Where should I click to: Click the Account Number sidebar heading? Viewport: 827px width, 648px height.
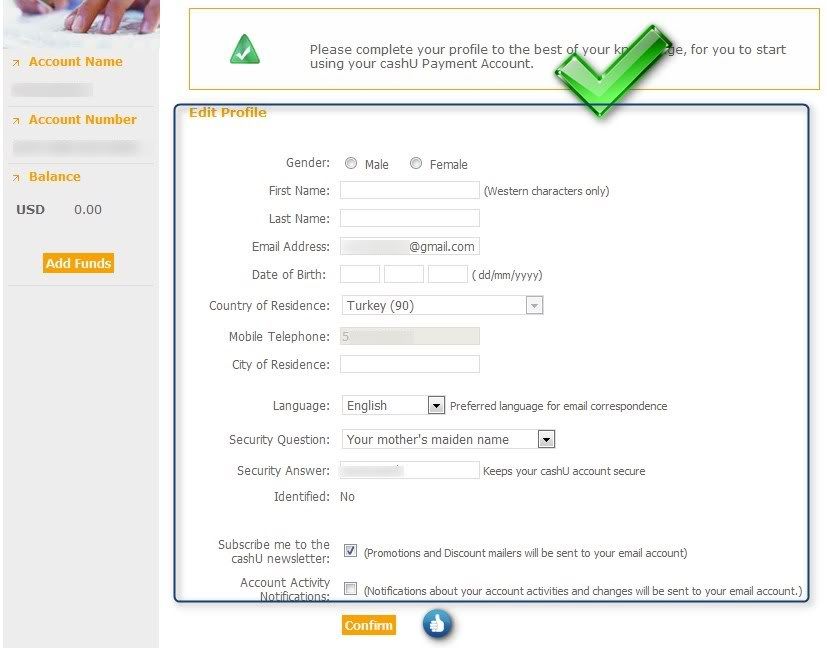click(83, 120)
